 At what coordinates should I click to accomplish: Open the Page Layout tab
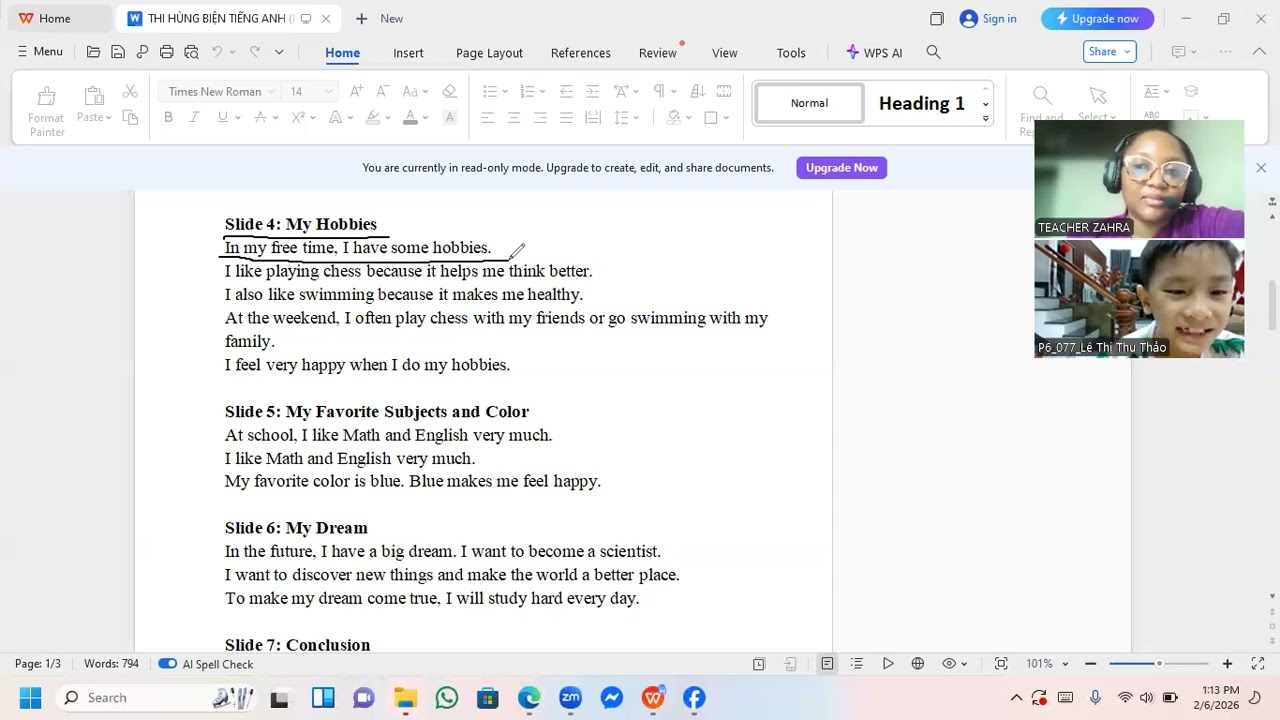pyautogui.click(x=489, y=53)
